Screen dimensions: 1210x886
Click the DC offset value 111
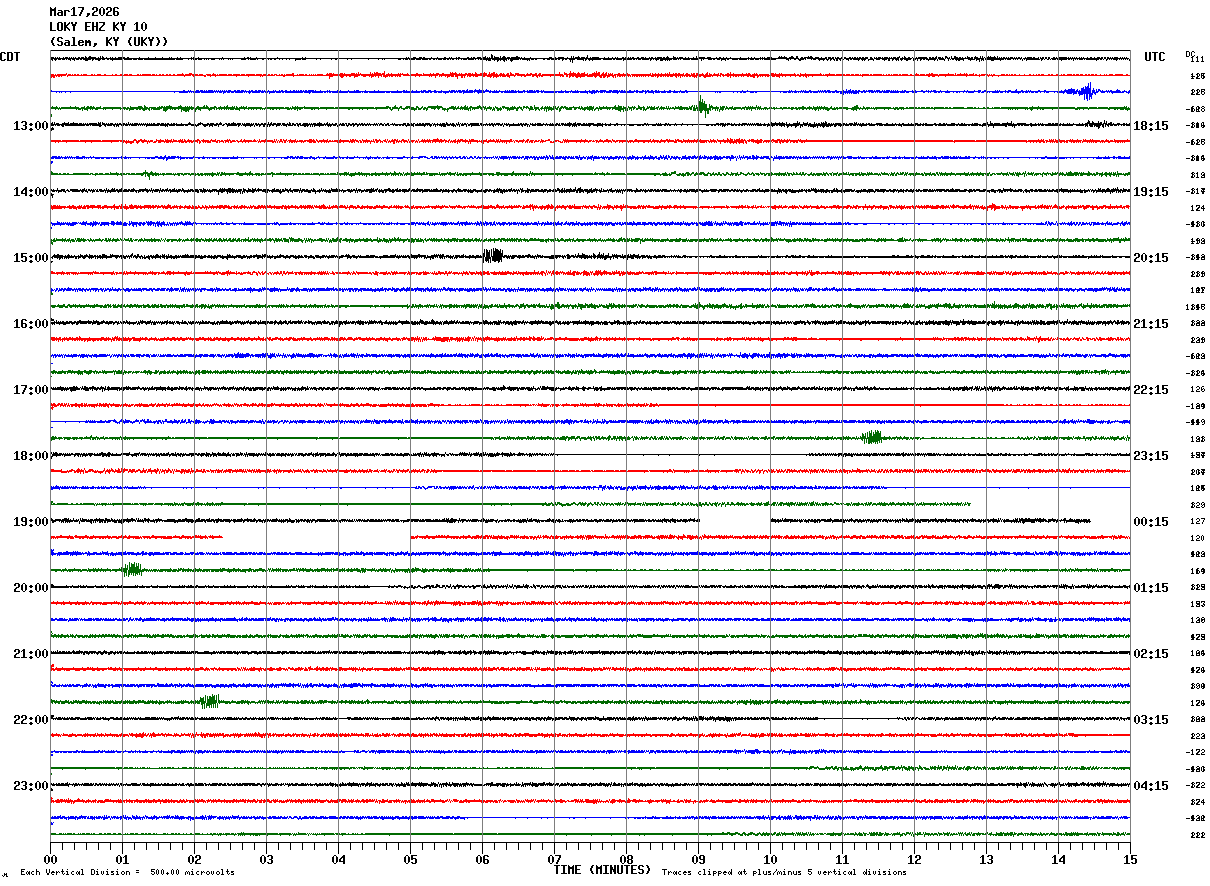pos(1198,60)
